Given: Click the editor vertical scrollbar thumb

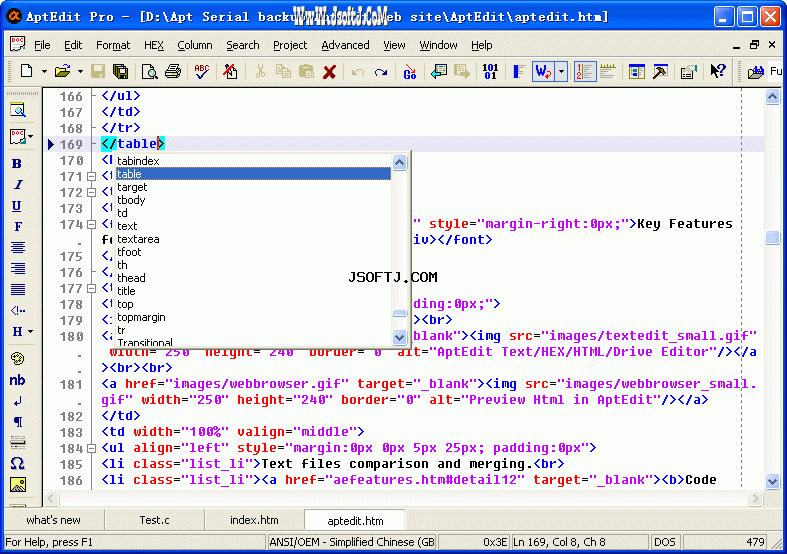Looking at the screenshot, I should click(x=772, y=237).
